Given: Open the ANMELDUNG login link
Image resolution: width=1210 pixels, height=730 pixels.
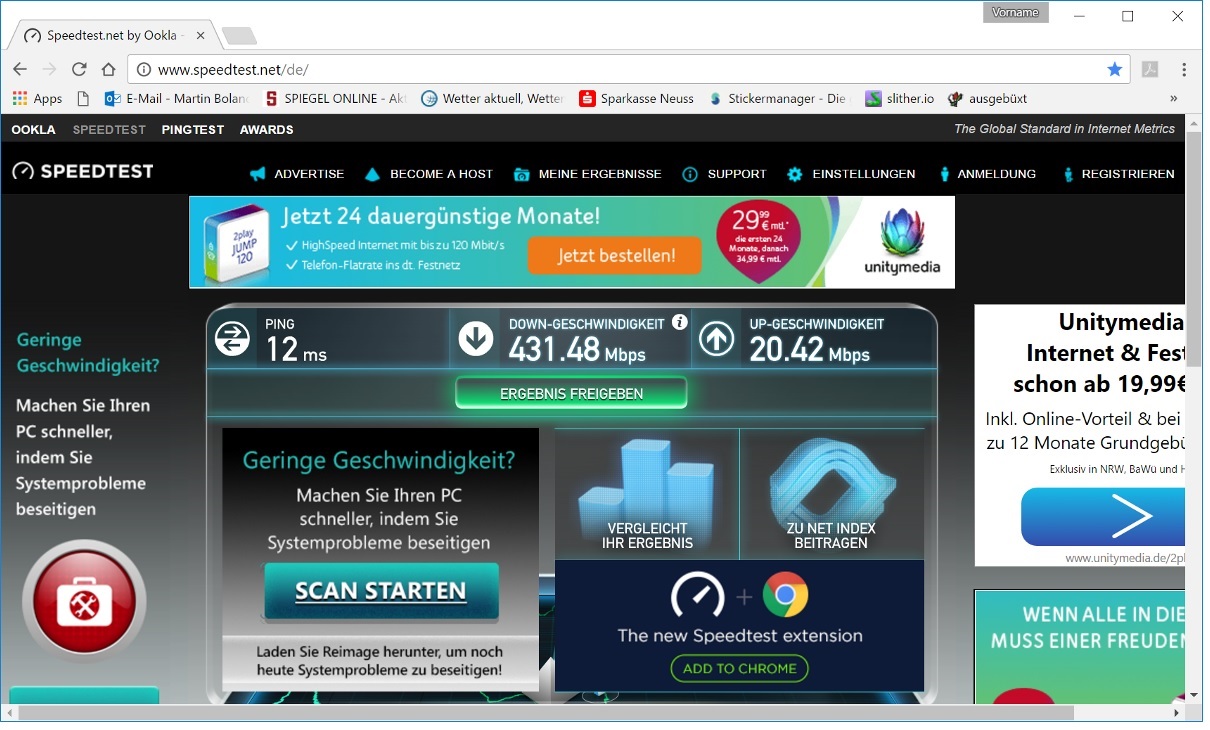Looking at the screenshot, I should click(997, 174).
